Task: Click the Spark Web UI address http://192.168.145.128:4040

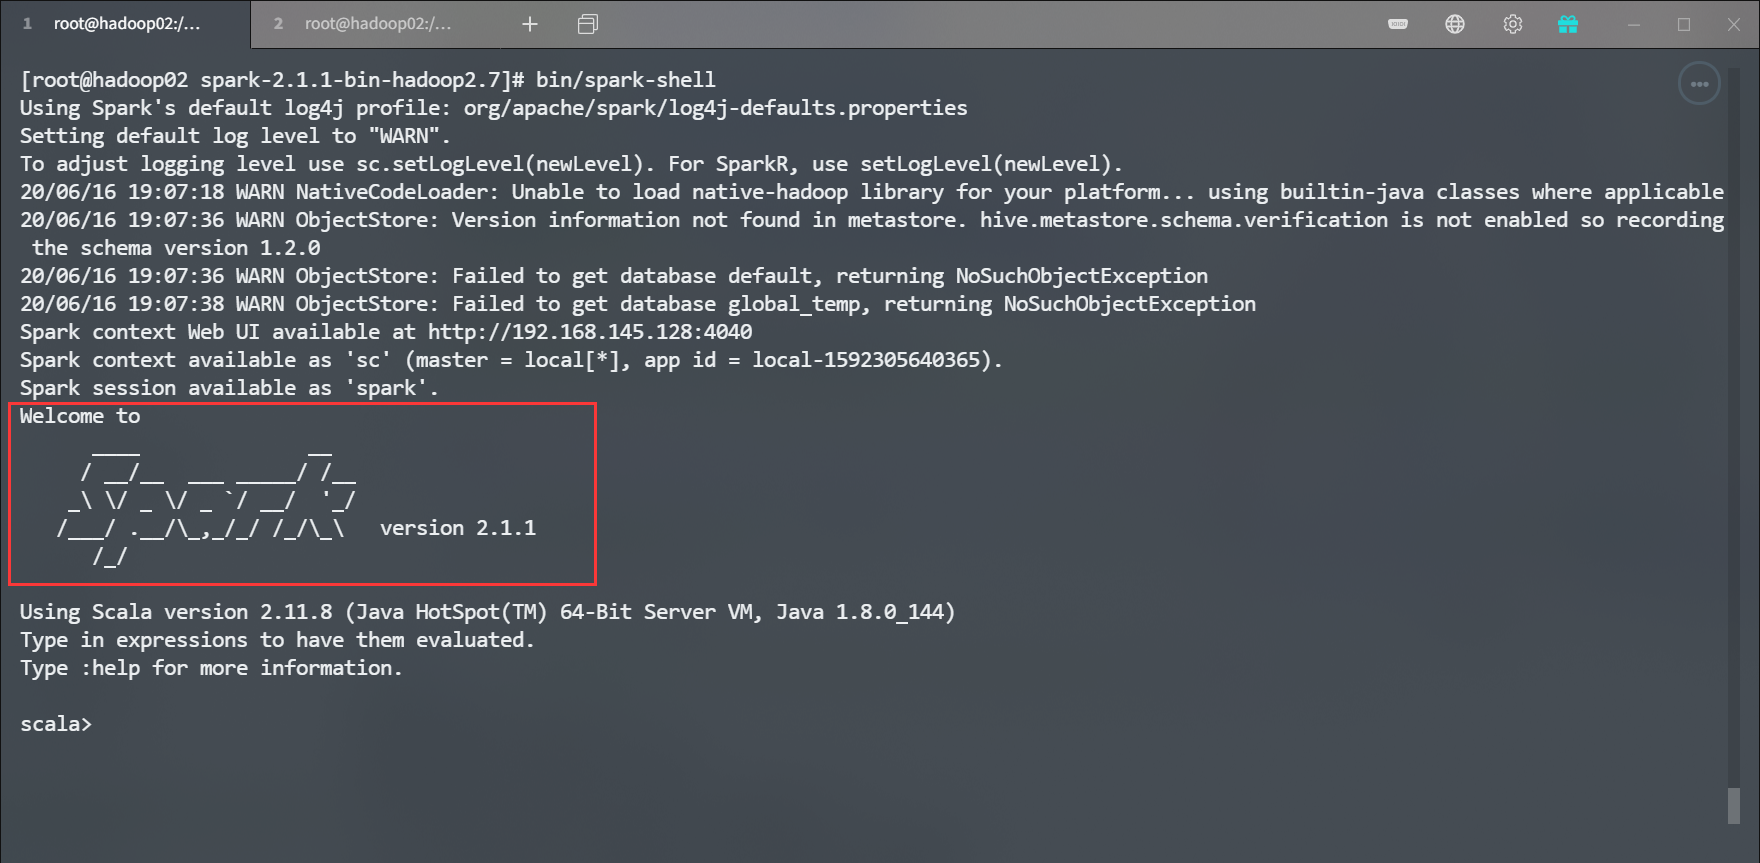Action: click(x=590, y=332)
